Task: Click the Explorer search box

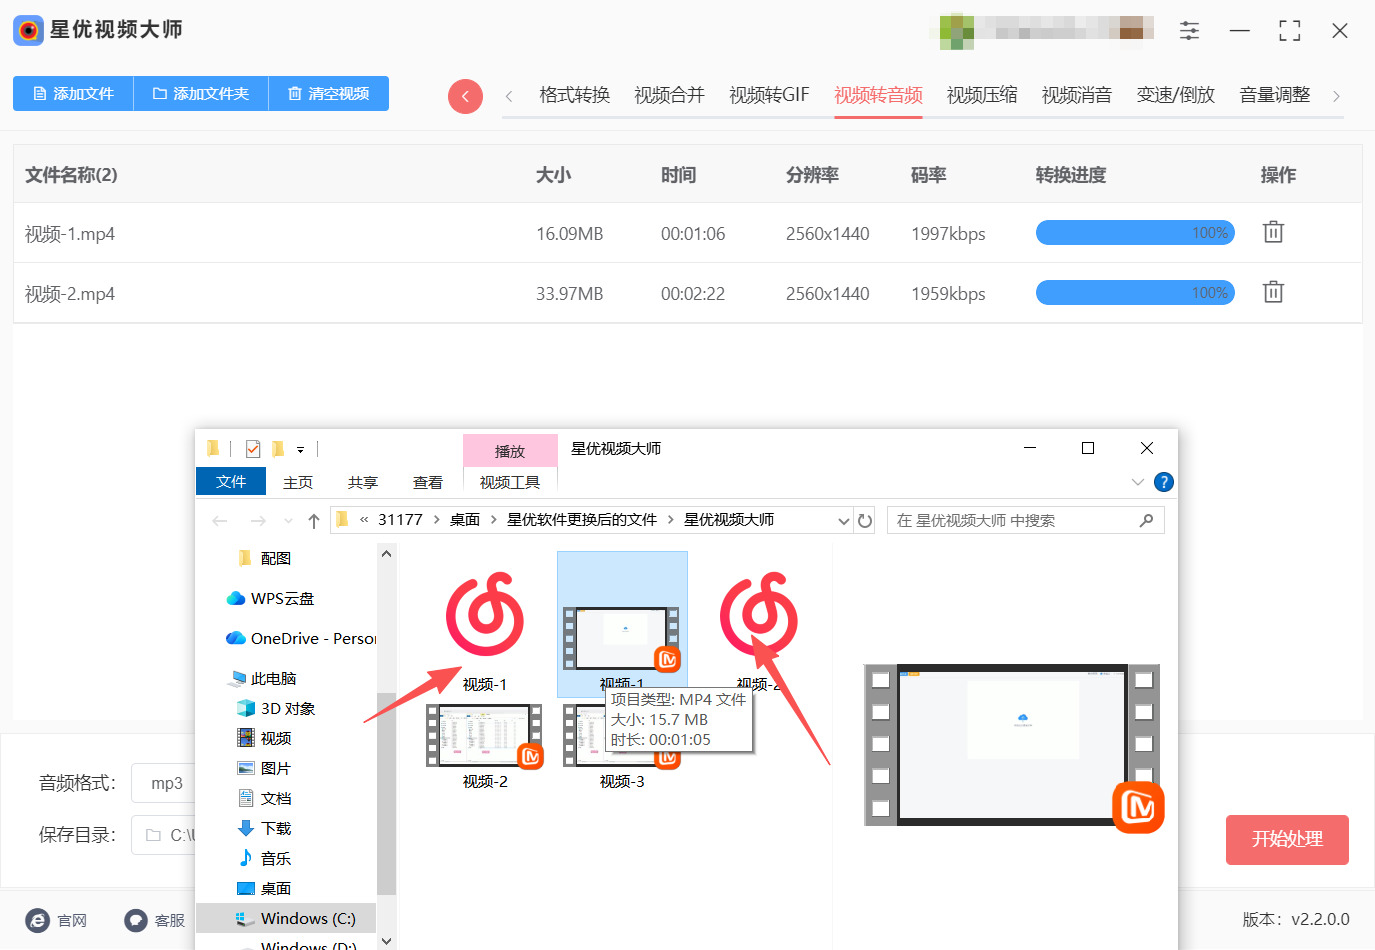Action: click(1026, 520)
